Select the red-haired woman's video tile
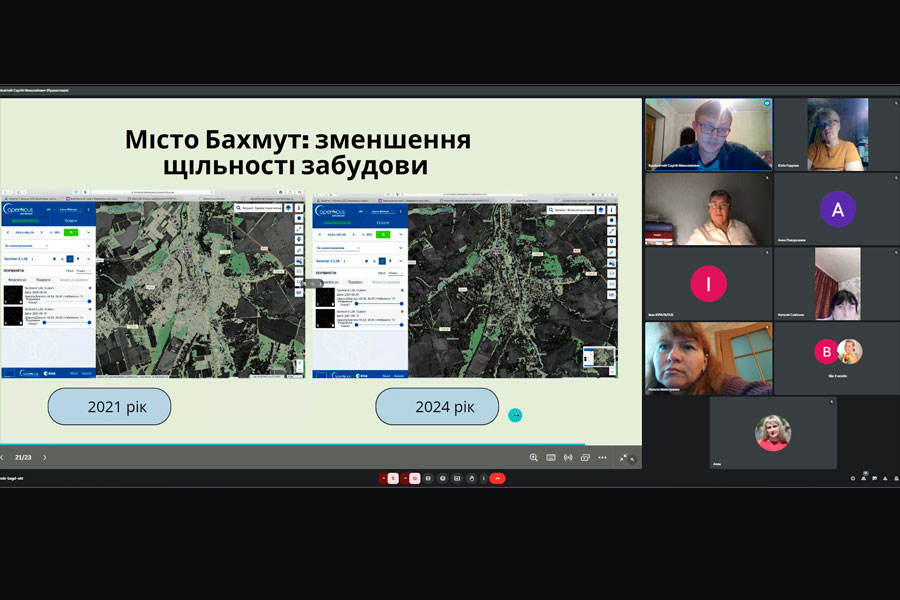900x600 pixels. 709,358
